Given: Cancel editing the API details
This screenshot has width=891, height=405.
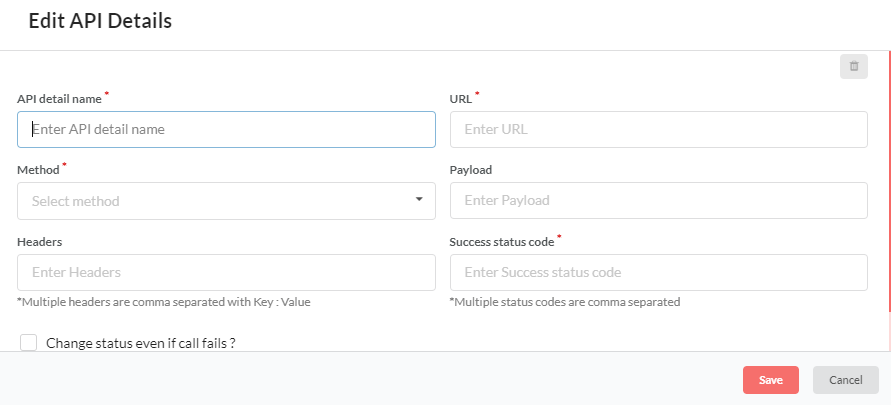Looking at the screenshot, I should pos(846,380).
